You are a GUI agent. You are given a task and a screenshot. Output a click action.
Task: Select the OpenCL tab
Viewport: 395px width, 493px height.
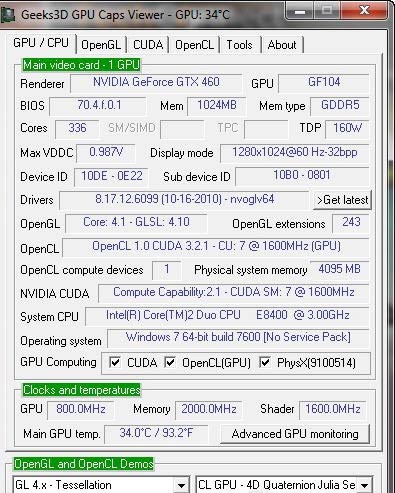click(x=194, y=45)
